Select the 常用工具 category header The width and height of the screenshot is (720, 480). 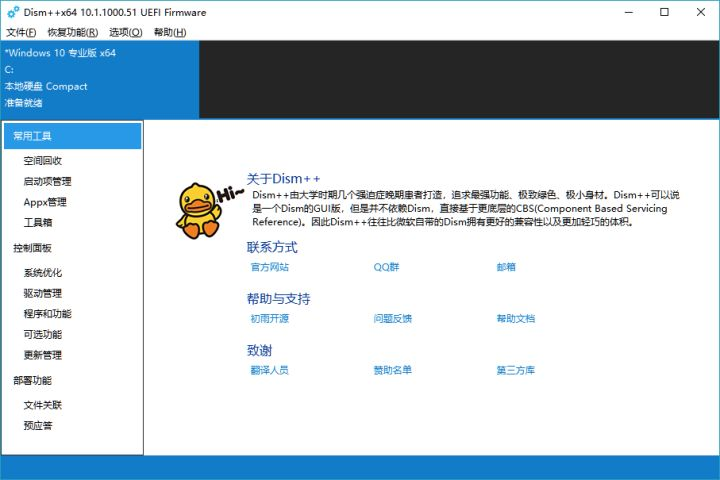[73, 136]
